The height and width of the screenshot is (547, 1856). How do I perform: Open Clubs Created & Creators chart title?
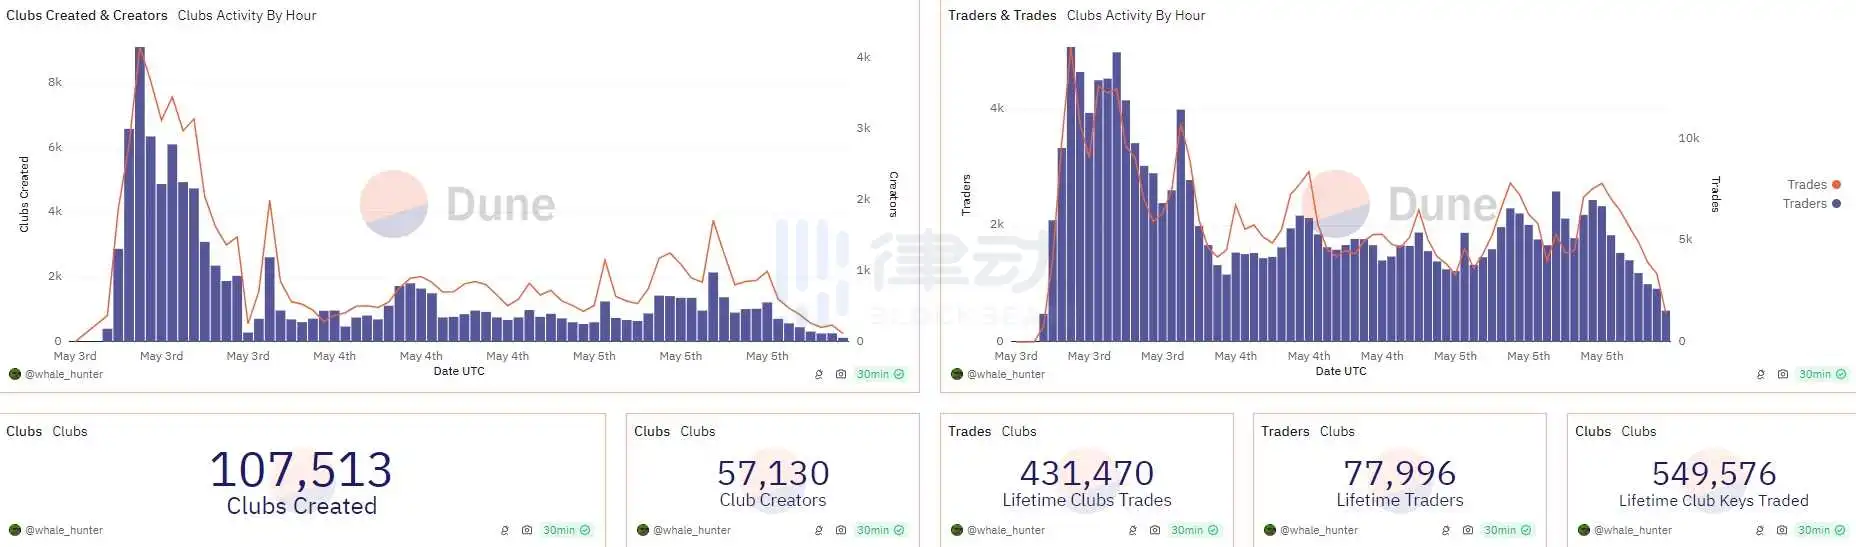[x=87, y=15]
